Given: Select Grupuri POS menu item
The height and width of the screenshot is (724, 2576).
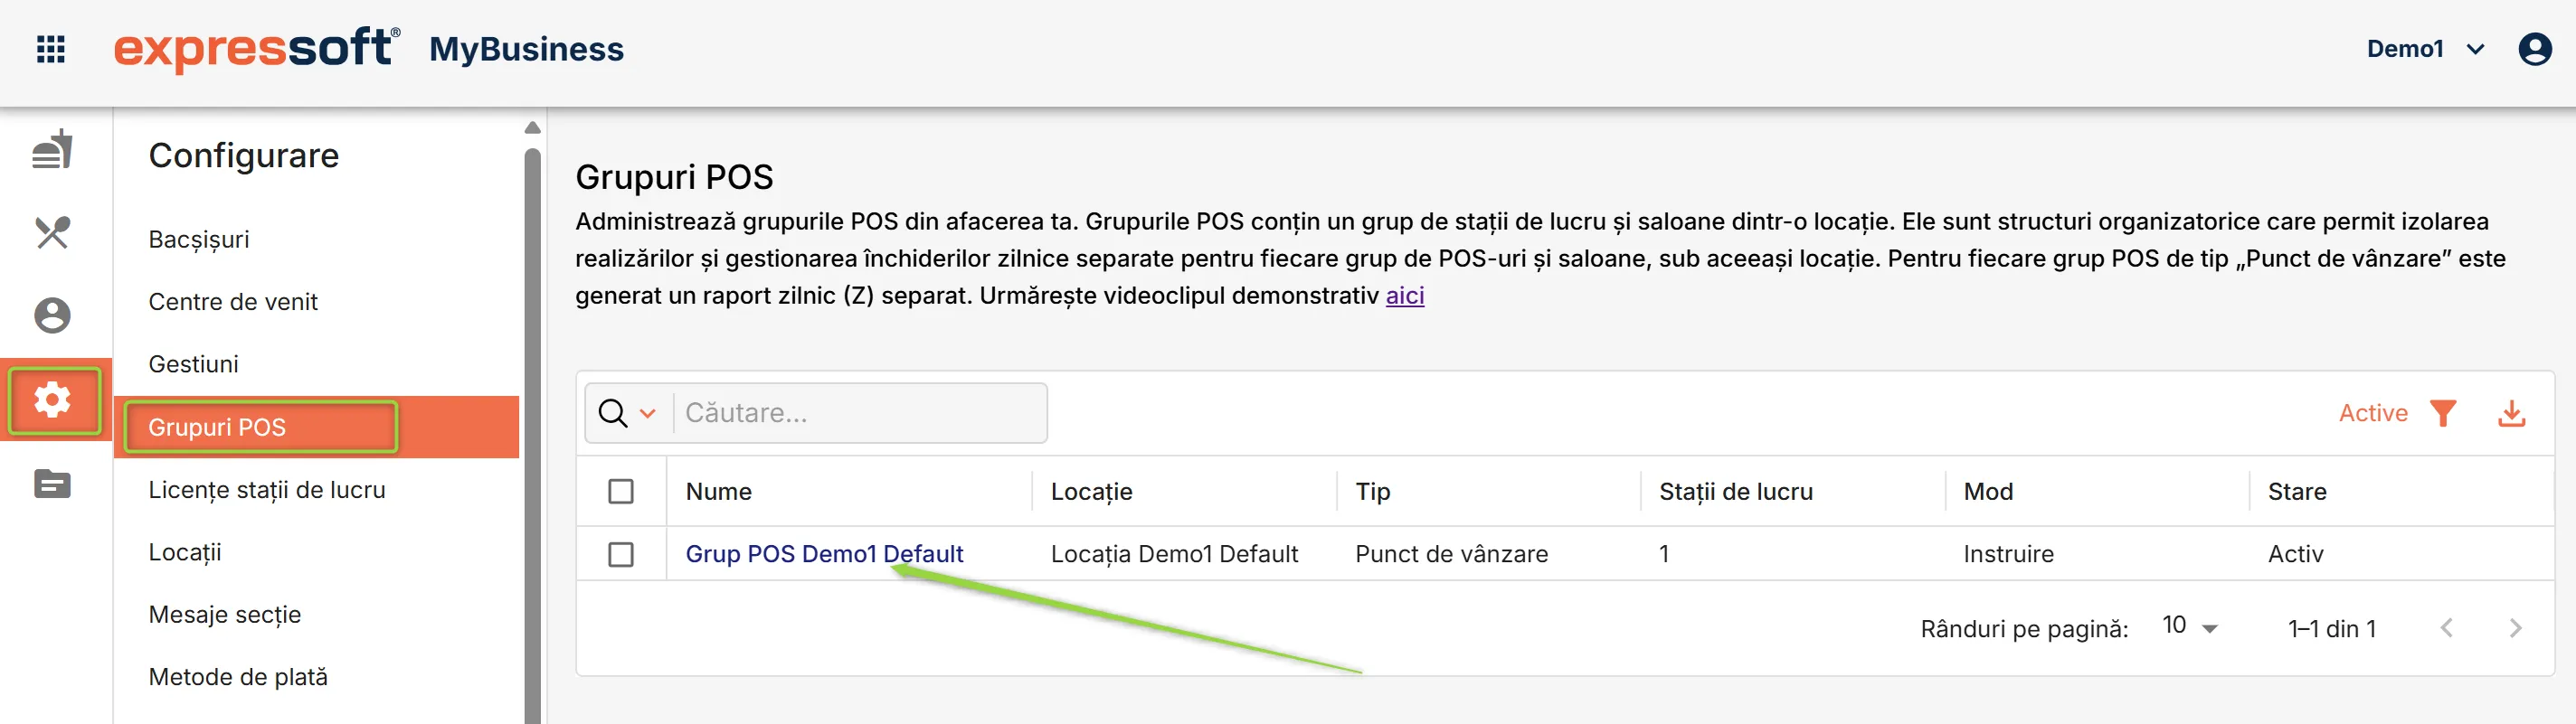Looking at the screenshot, I should (x=317, y=427).
